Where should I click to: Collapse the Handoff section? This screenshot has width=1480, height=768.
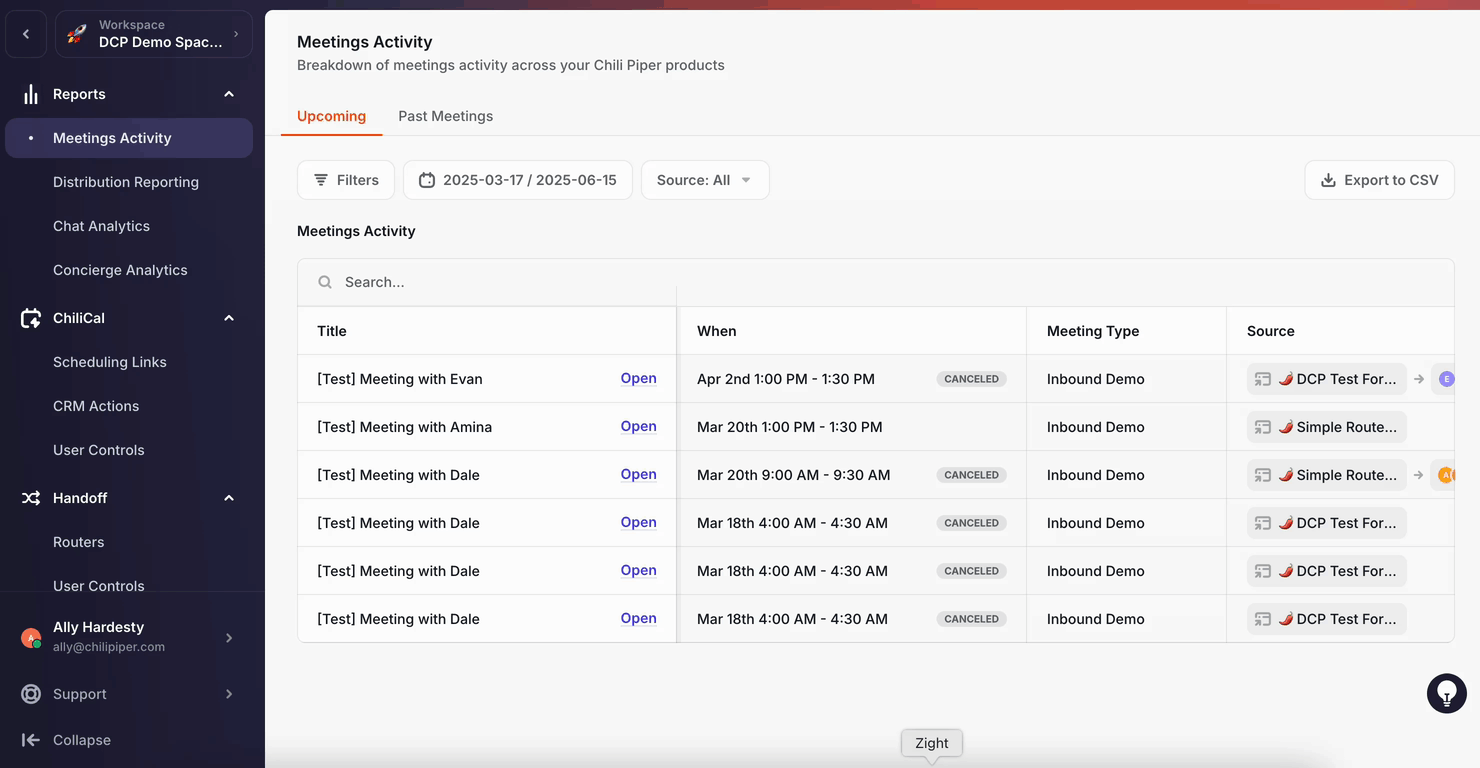pos(229,498)
